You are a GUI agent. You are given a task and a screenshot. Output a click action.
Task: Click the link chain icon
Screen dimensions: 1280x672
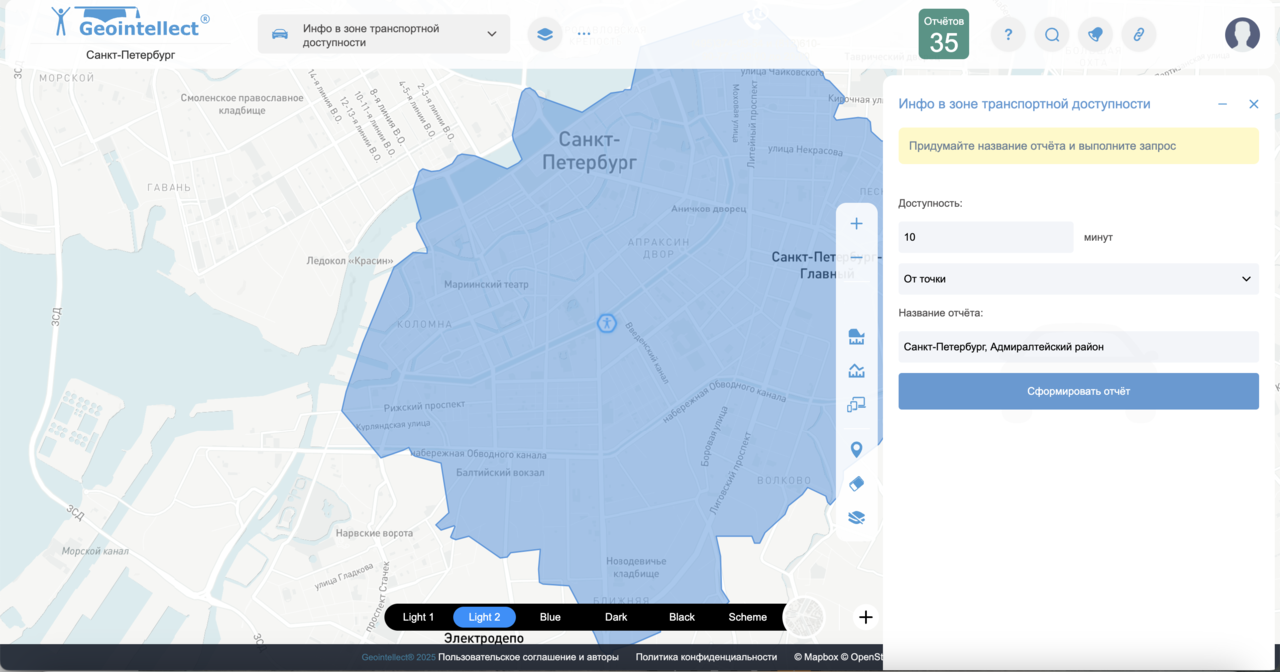point(1138,35)
